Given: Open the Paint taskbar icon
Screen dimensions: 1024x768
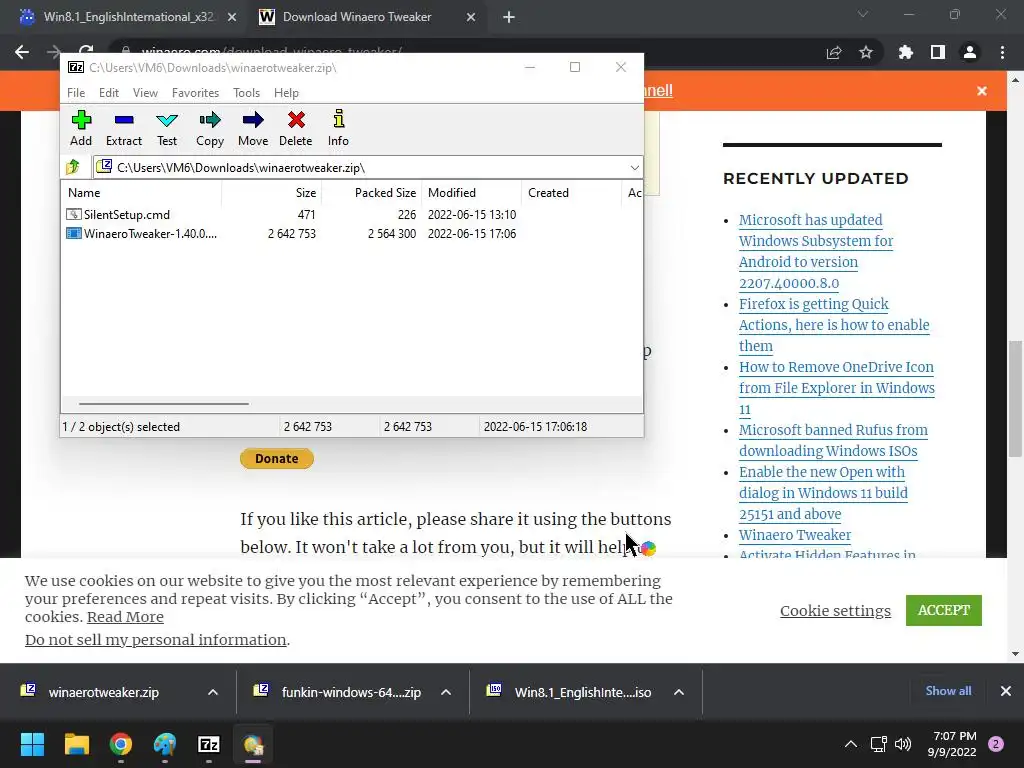Looking at the screenshot, I should coord(165,744).
